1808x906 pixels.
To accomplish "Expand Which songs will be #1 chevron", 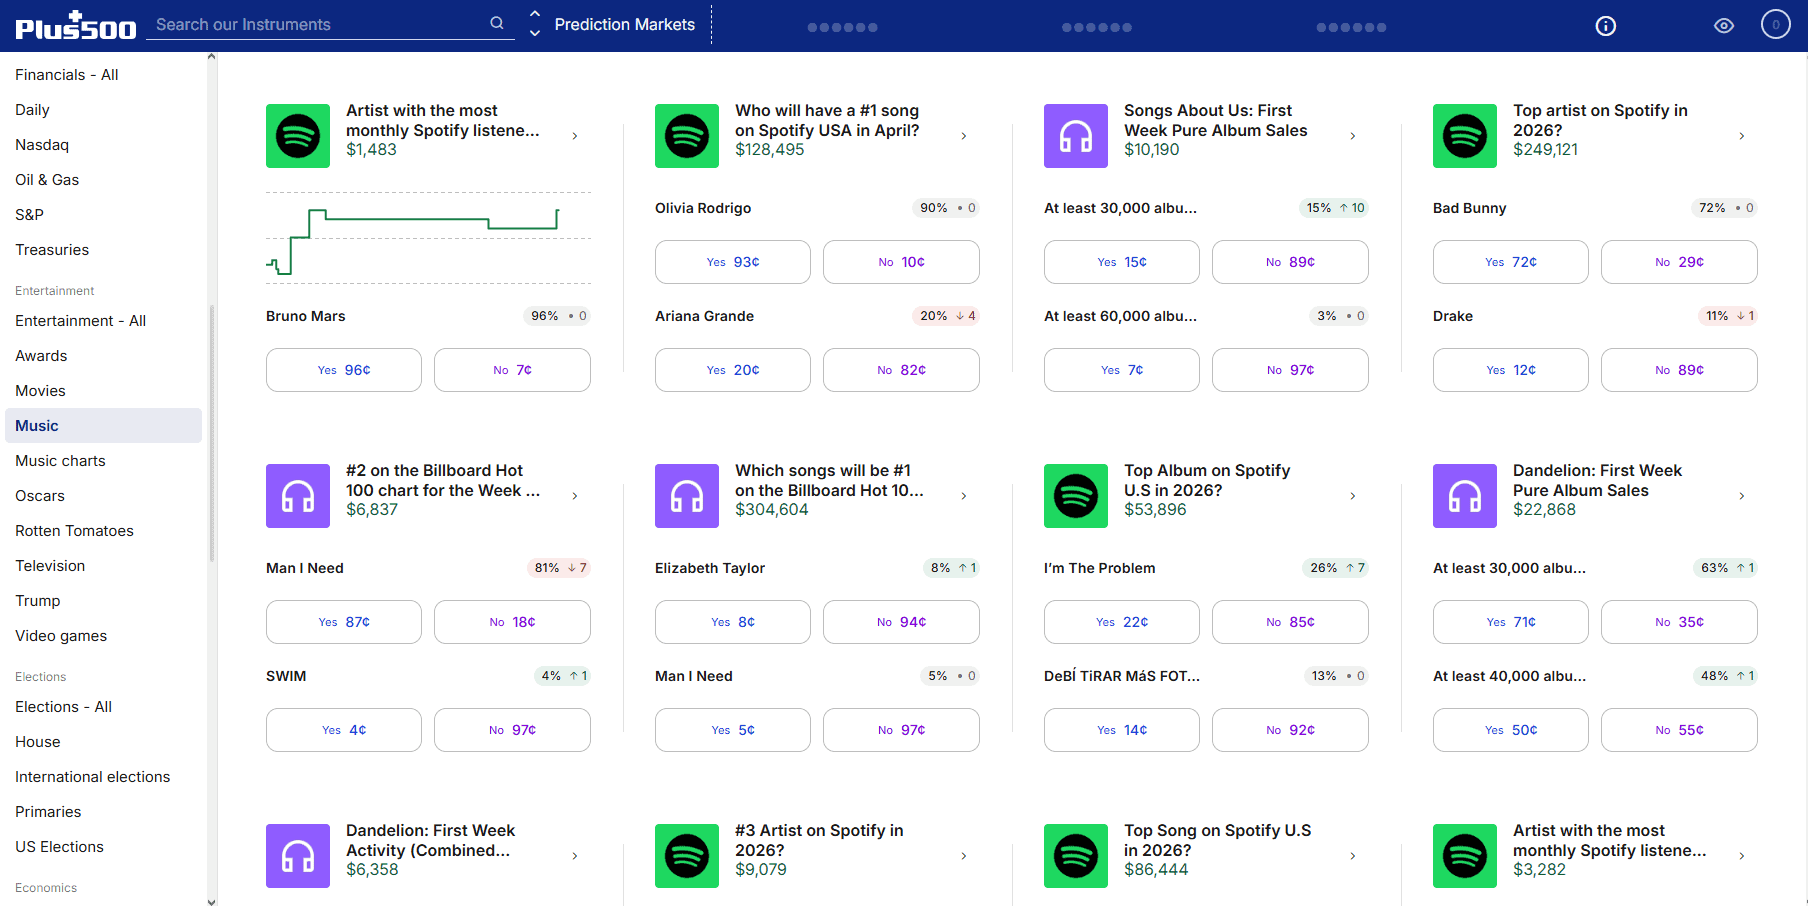I will (x=964, y=496).
